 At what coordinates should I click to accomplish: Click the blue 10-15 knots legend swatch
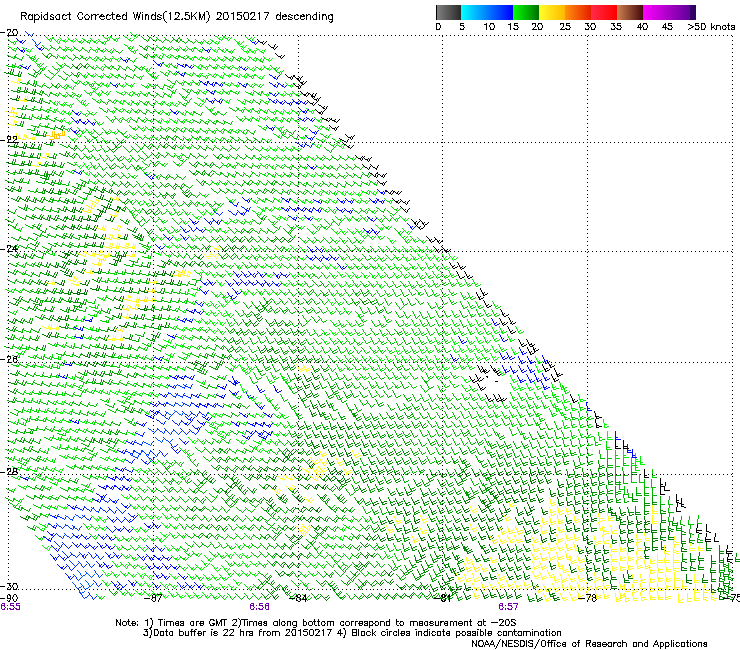500,12
